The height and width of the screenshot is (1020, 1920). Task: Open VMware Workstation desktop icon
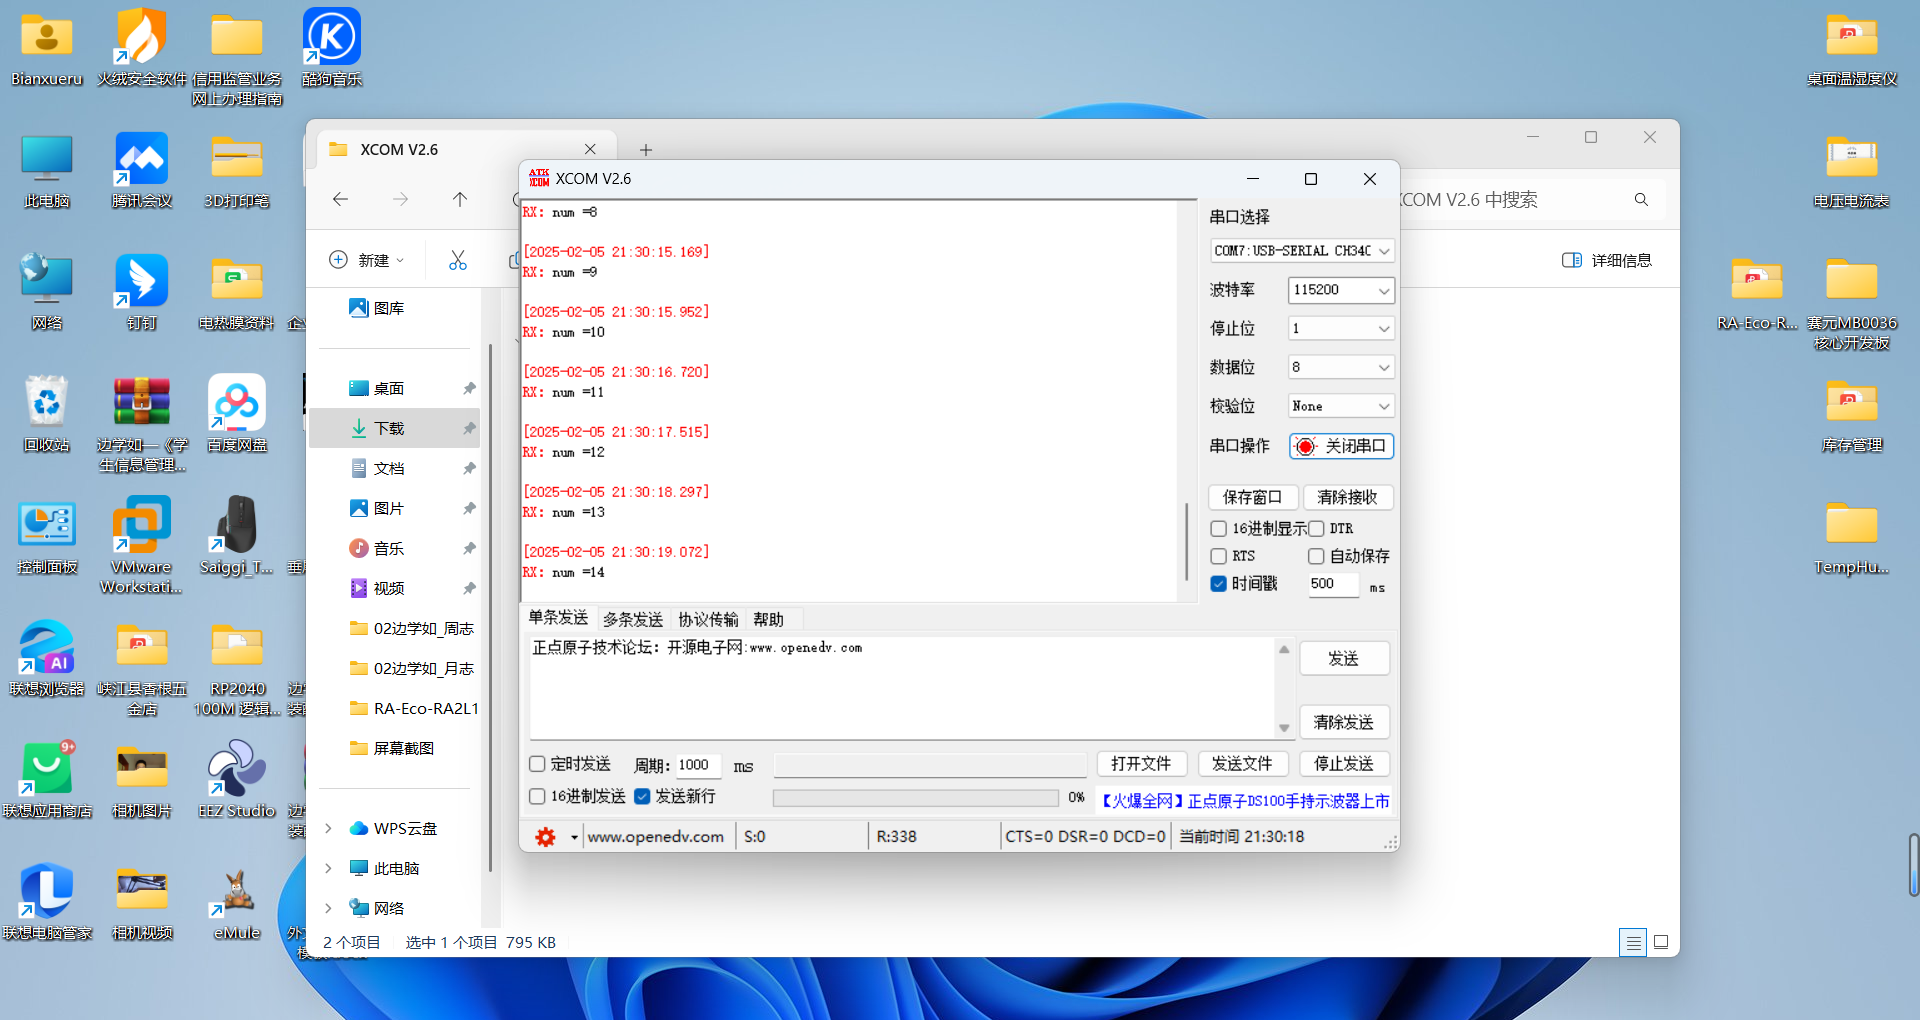[142, 546]
